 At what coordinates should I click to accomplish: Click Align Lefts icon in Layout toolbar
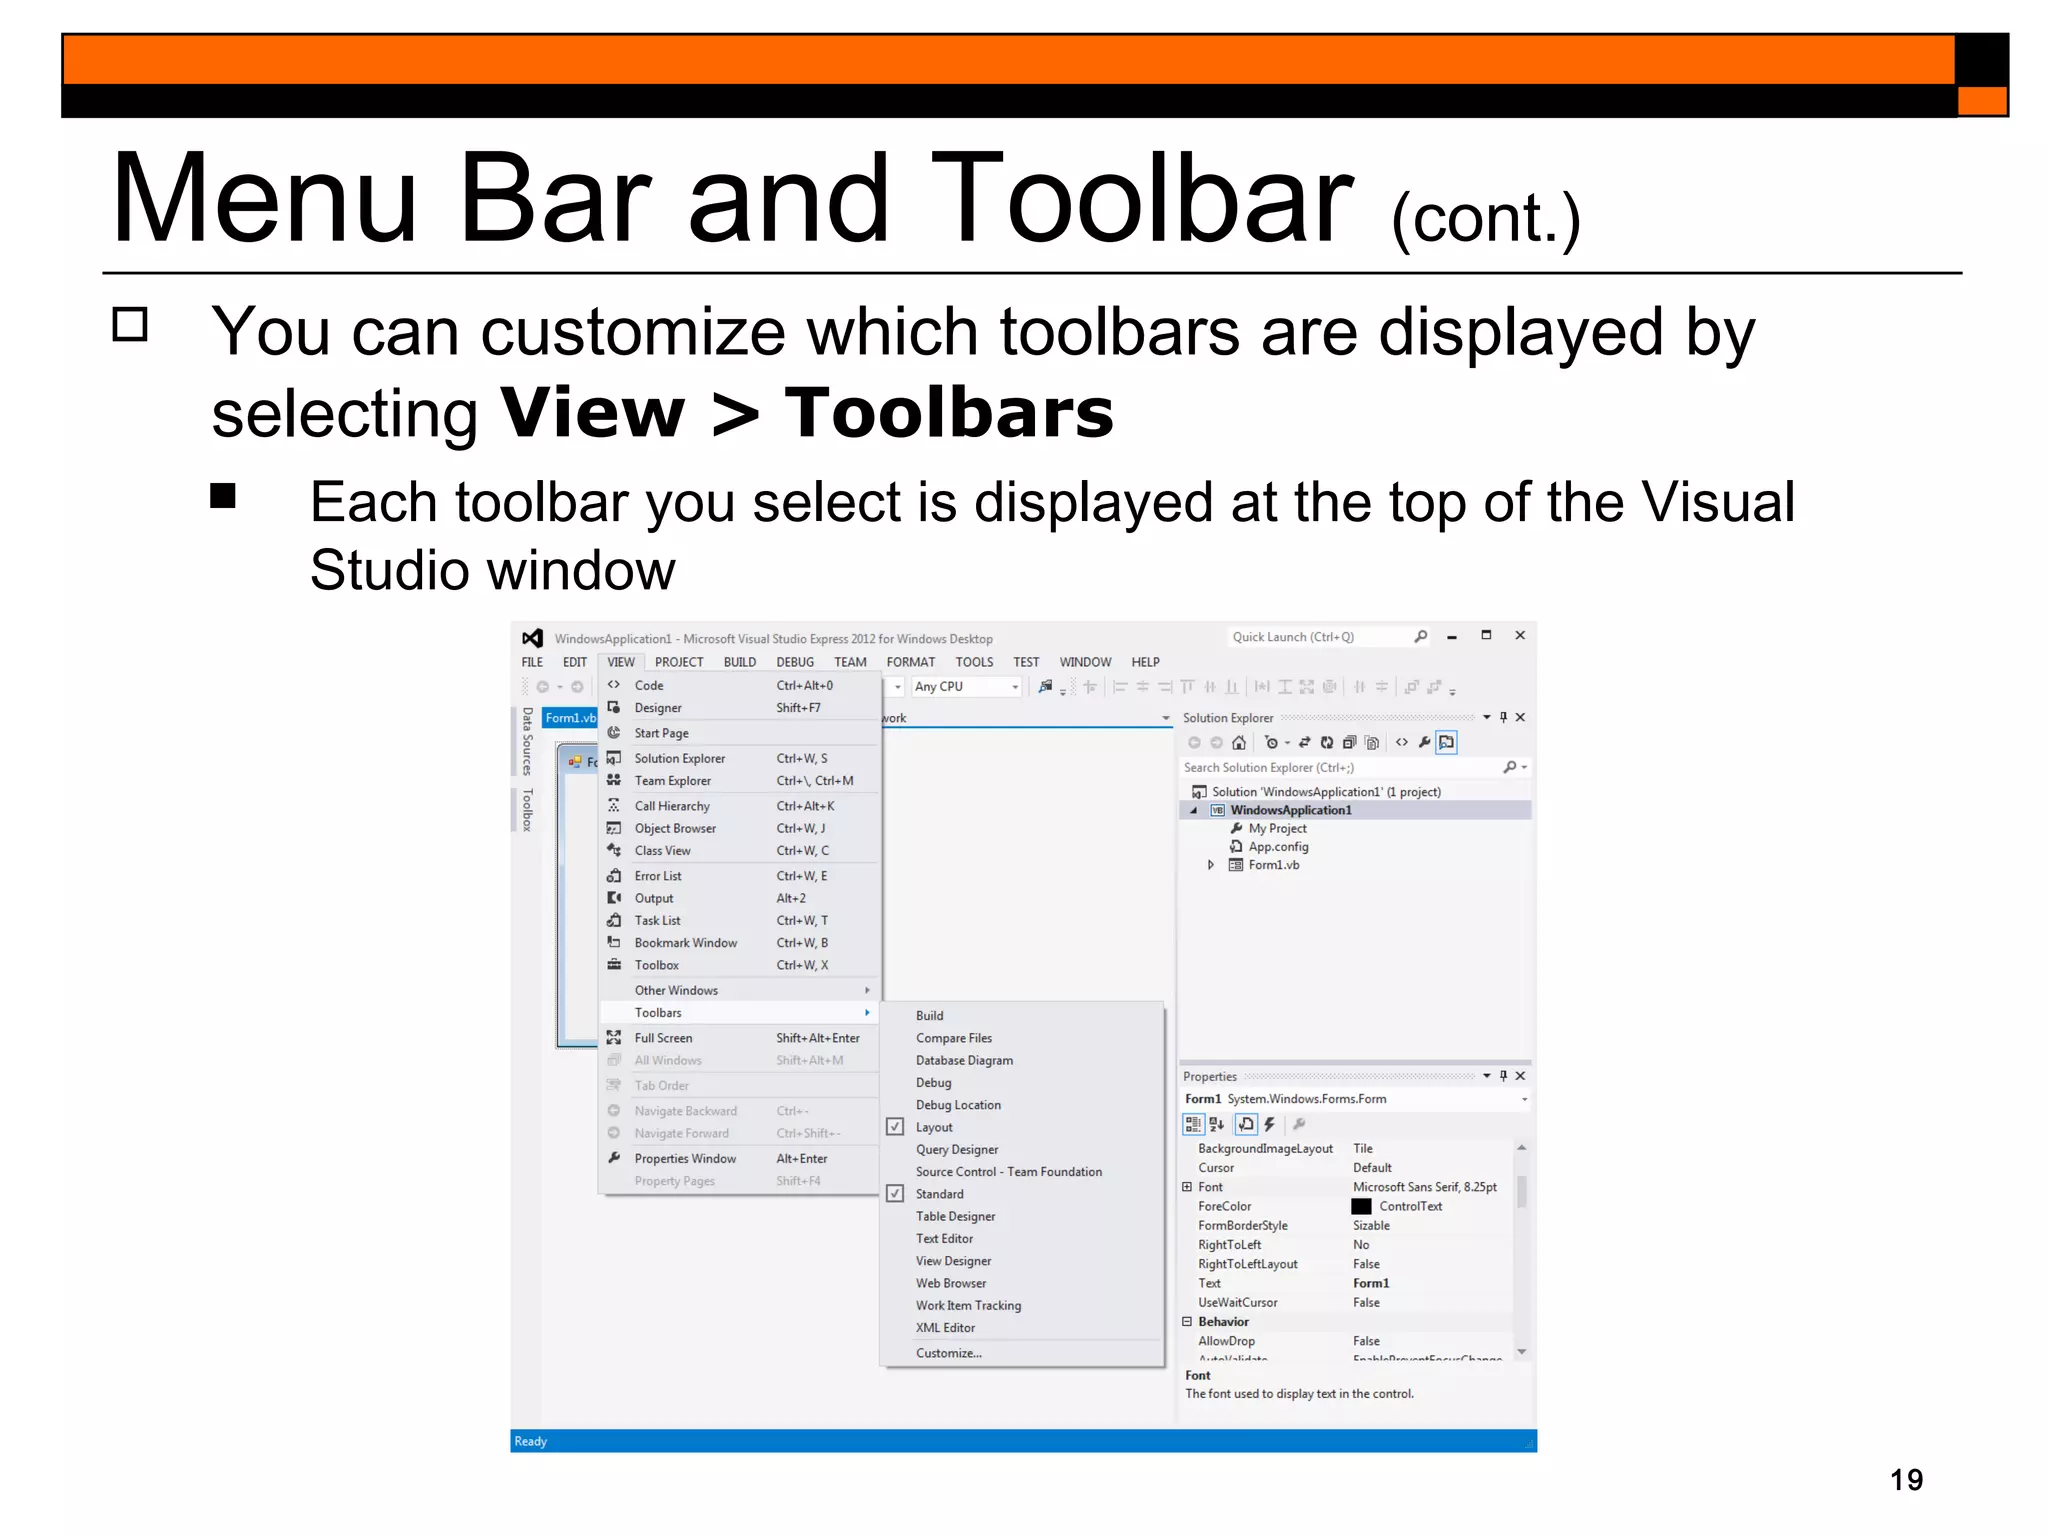click(1120, 687)
